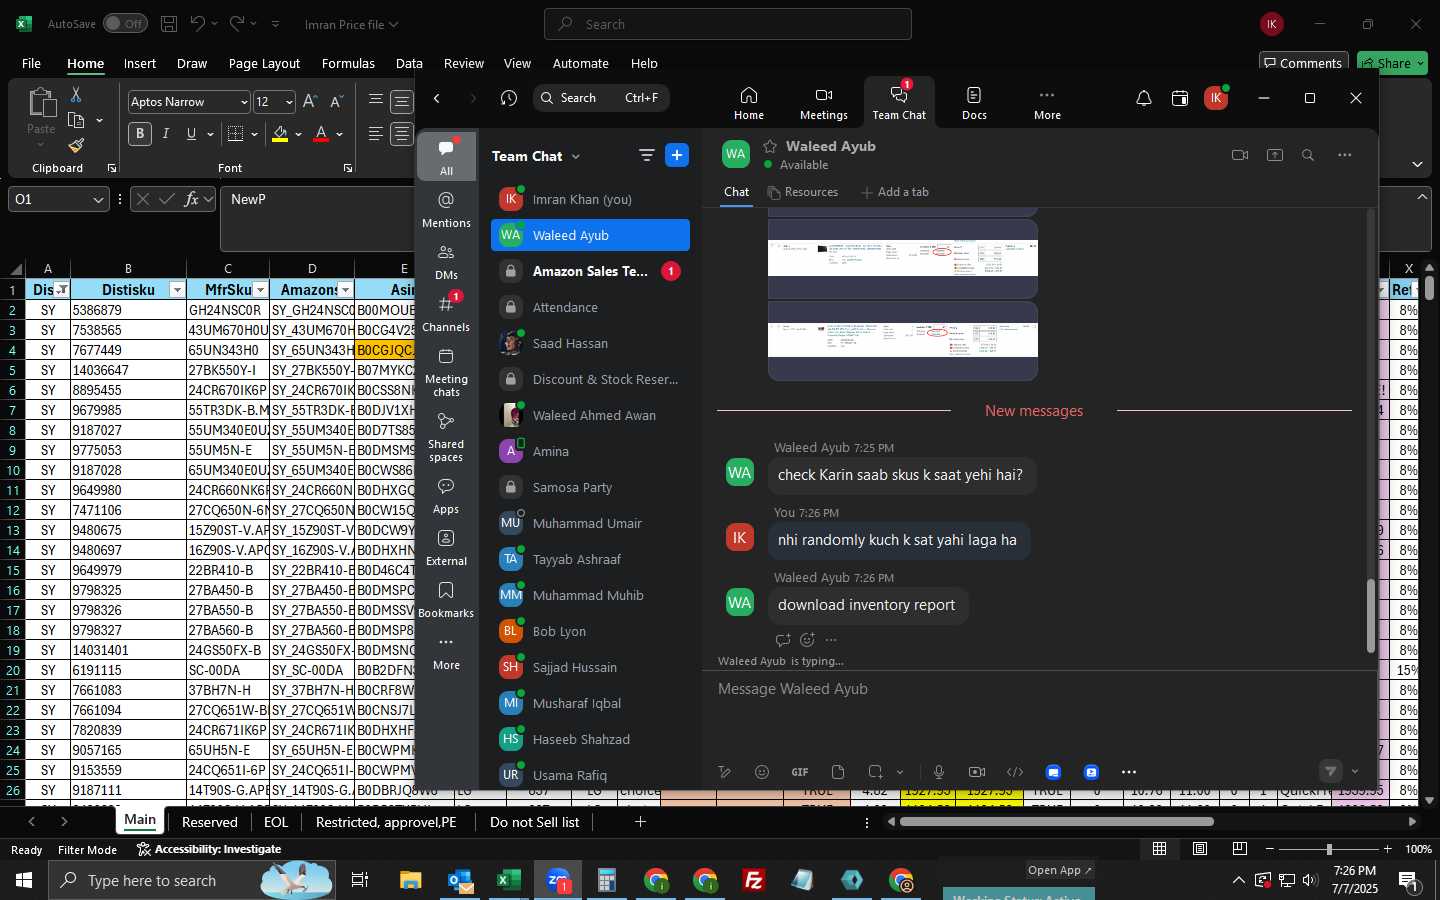Open Channels in Zoom sidebar

pyautogui.click(x=446, y=313)
